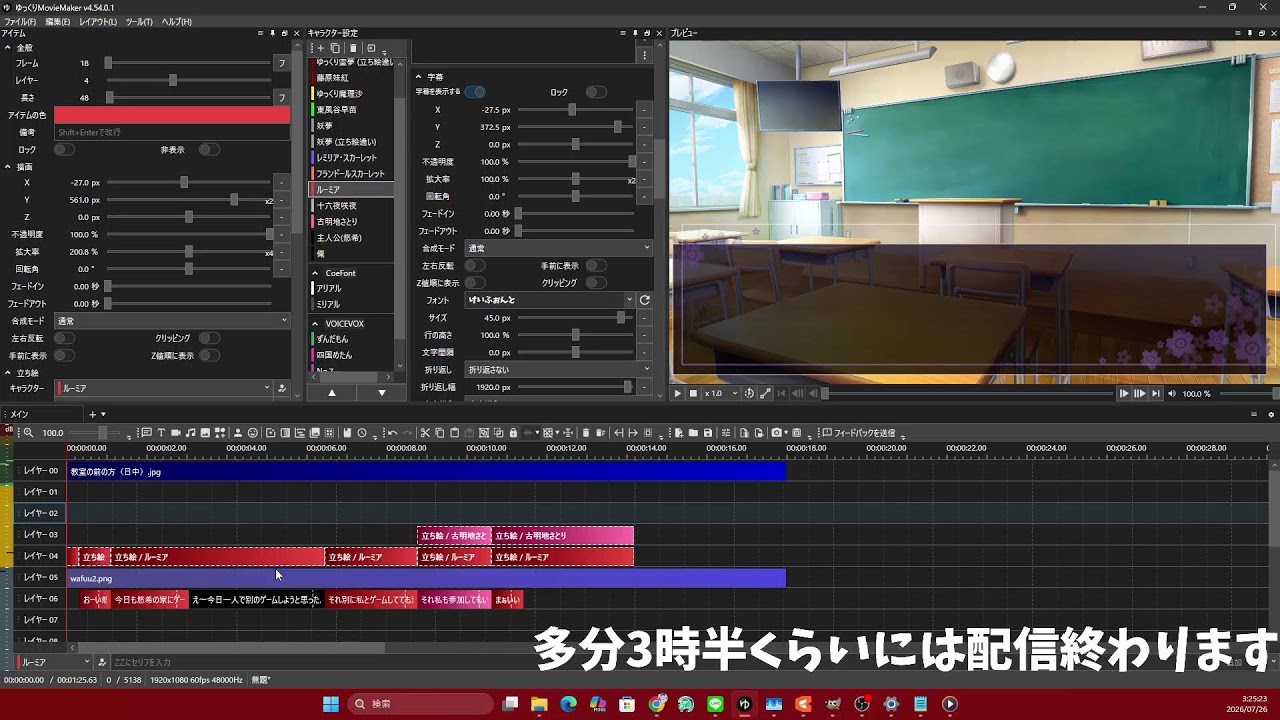Screen dimensions: 1280x720
Task: Add a text item from the timeline toolbar
Action: click(161, 433)
